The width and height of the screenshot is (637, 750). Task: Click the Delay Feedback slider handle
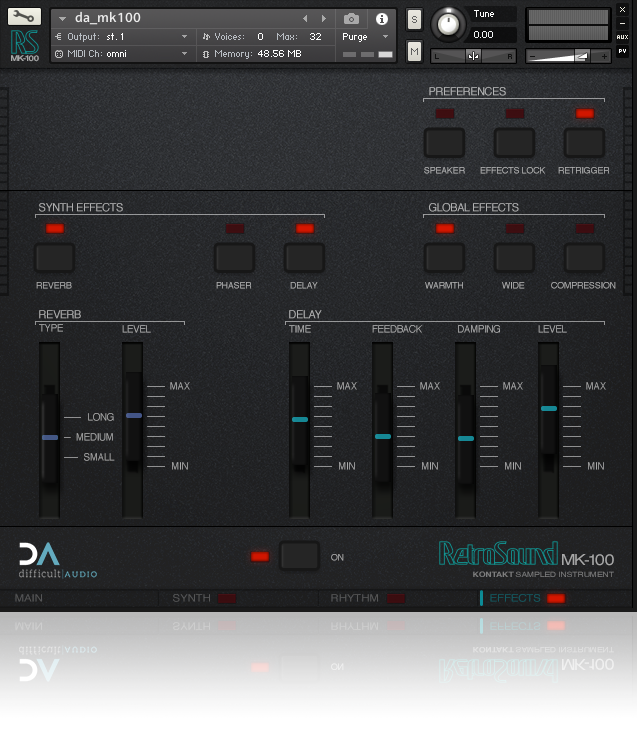click(x=383, y=436)
